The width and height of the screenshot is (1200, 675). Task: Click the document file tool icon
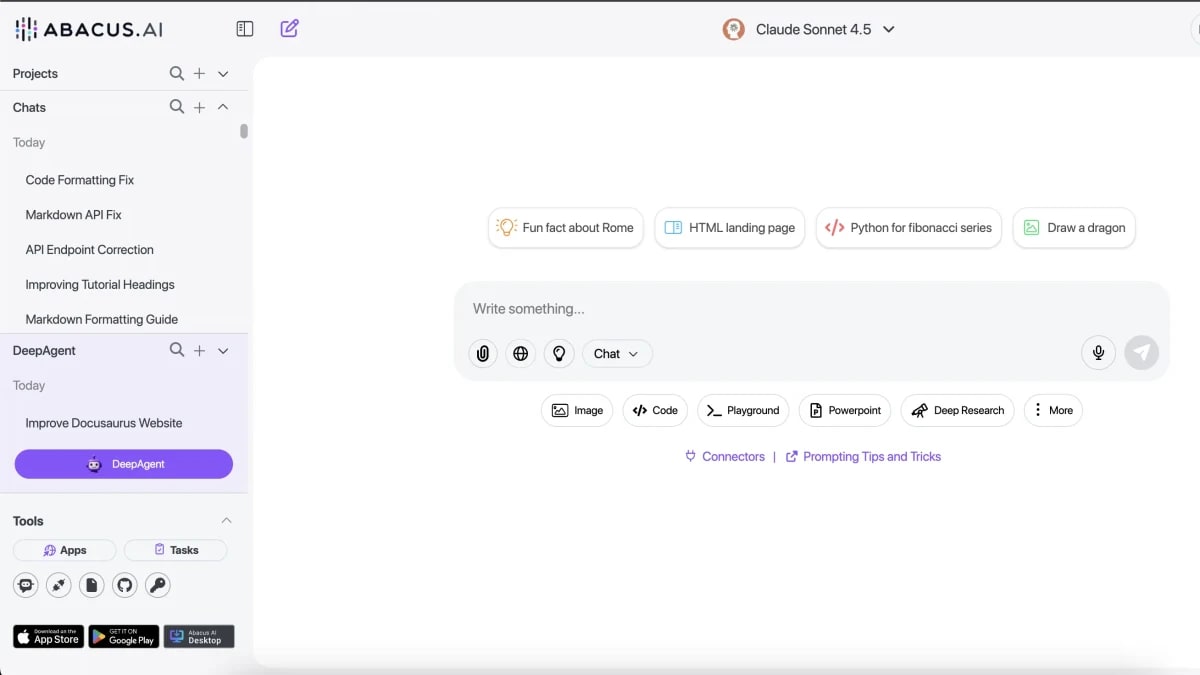click(x=92, y=585)
